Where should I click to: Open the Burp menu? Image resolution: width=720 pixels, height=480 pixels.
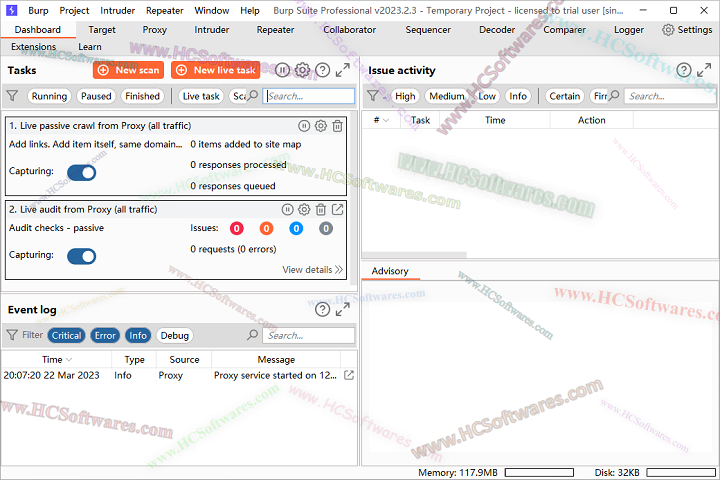38,10
